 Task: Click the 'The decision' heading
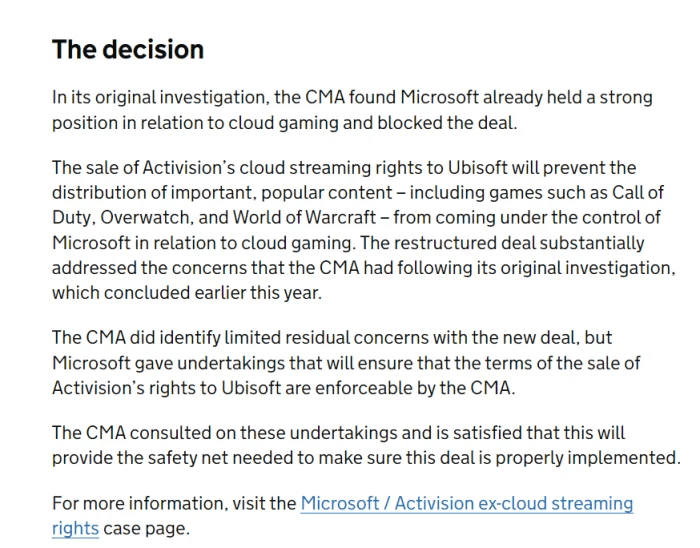click(x=127, y=50)
